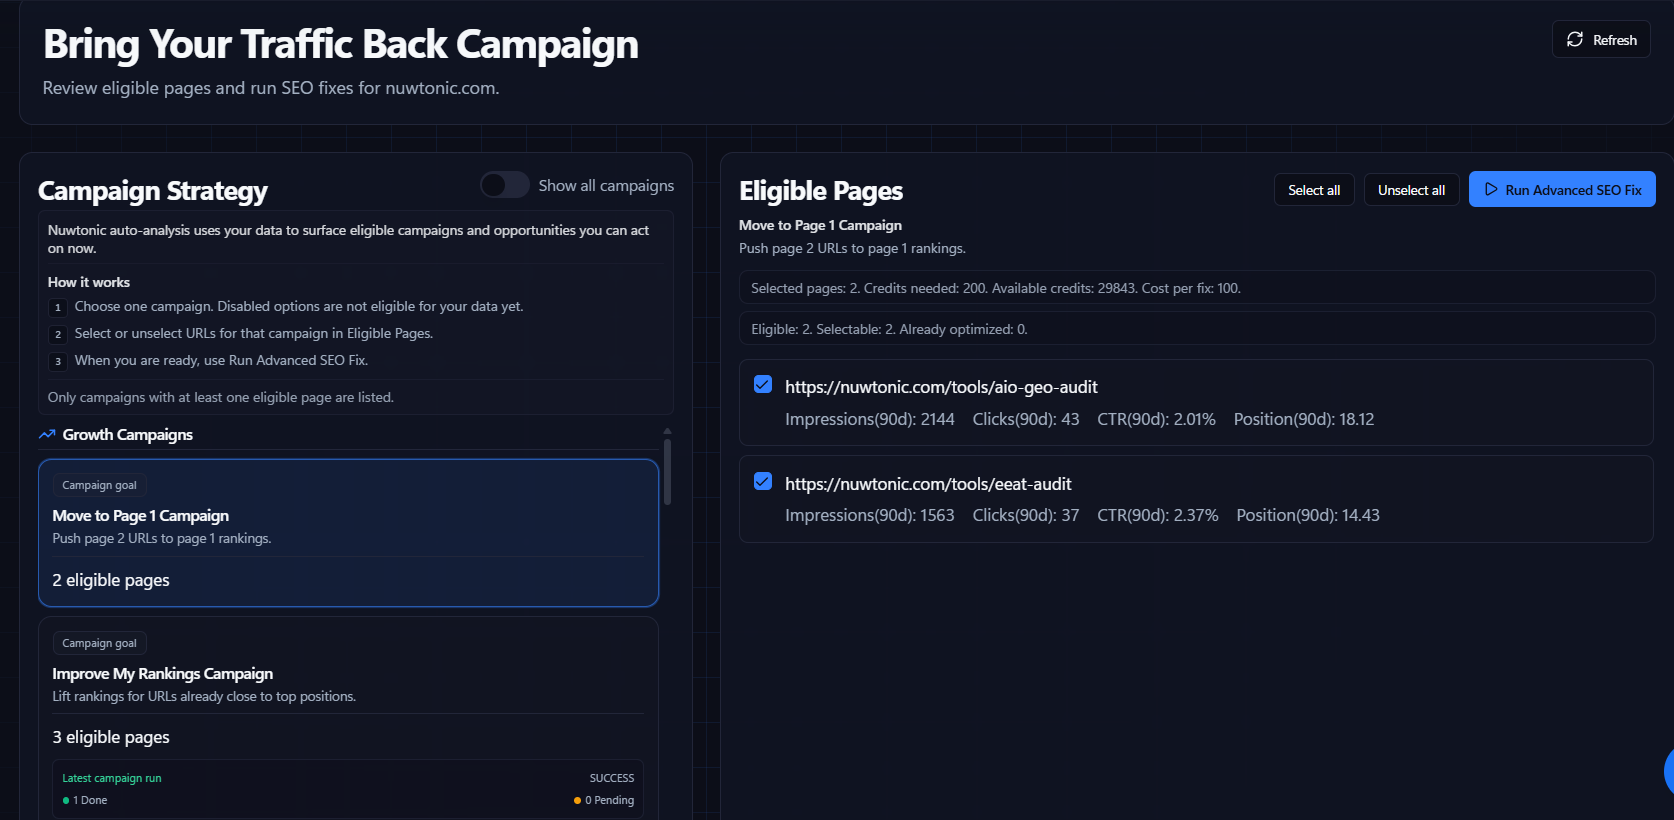1674x820 pixels.
Task: Open the aio-geo-audit URL link
Action: tap(941, 387)
